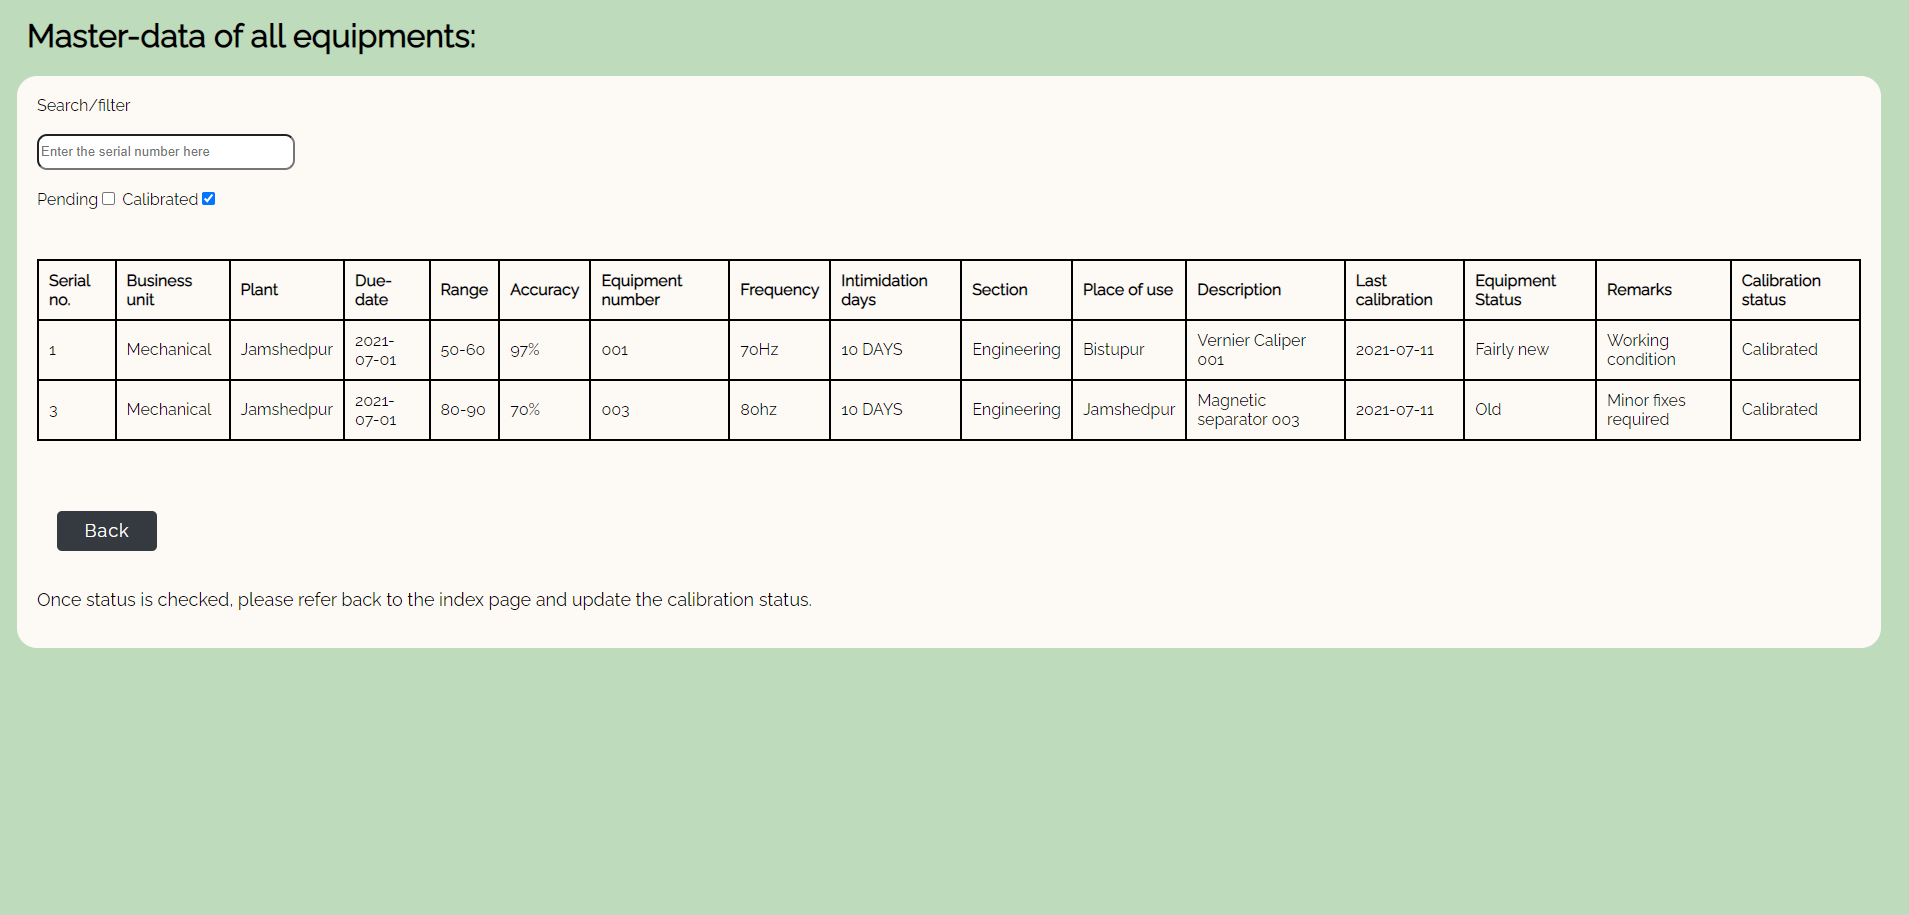Screen dimensions: 1909x915
Task: Click the Accuracy column header
Action: [543, 289]
